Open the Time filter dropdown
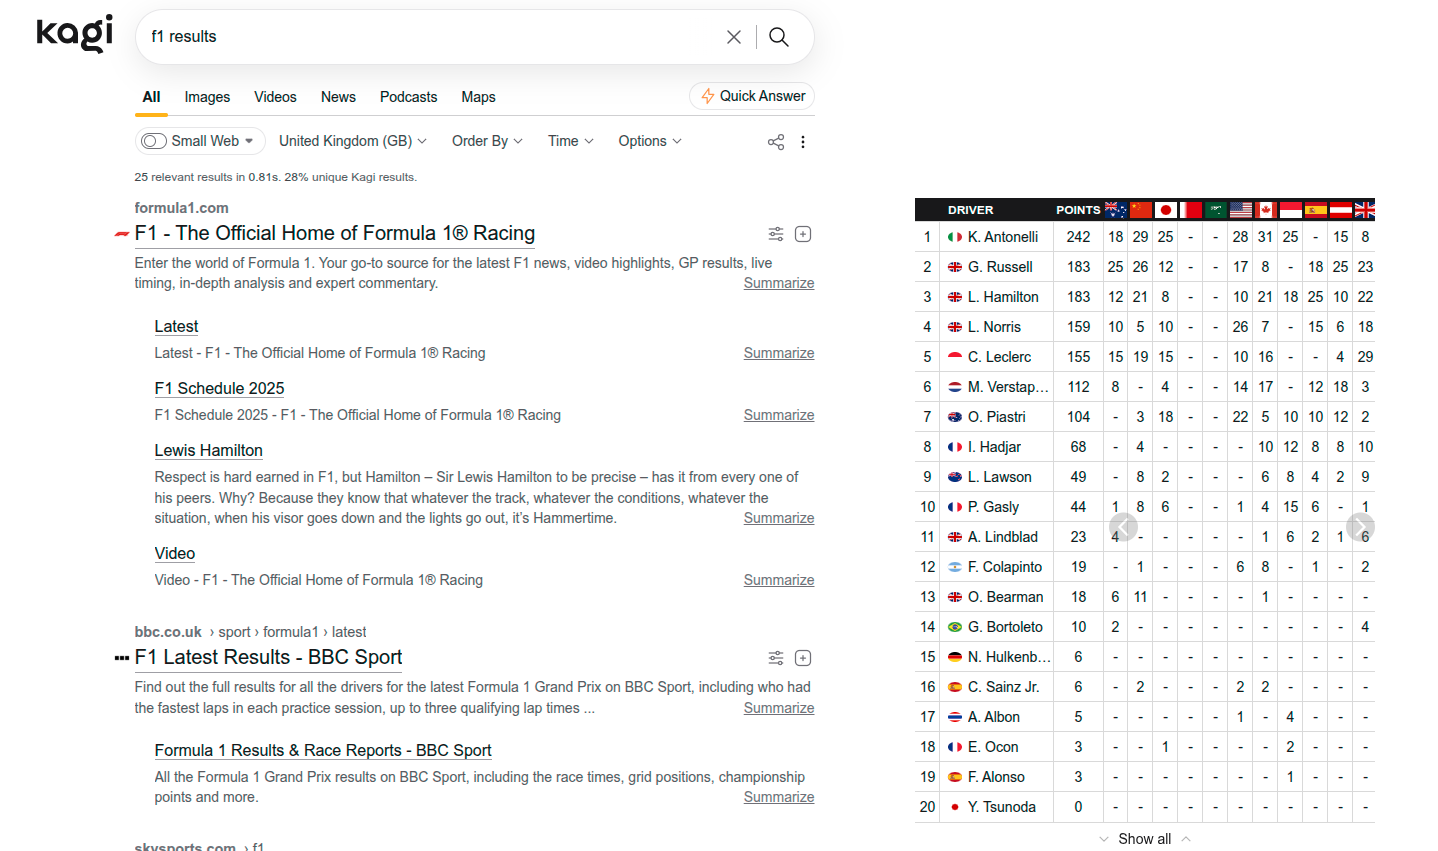The height and width of the screenshot is (851, 1438). coord(571,141)
